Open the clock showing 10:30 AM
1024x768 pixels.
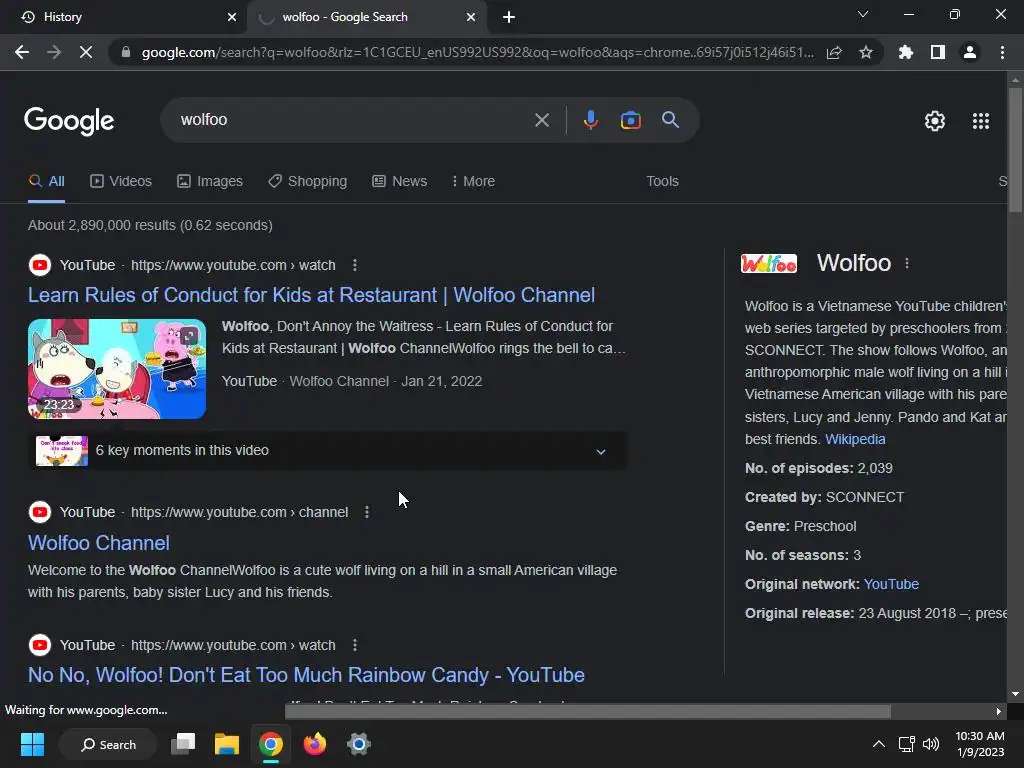tap(980, 744)
